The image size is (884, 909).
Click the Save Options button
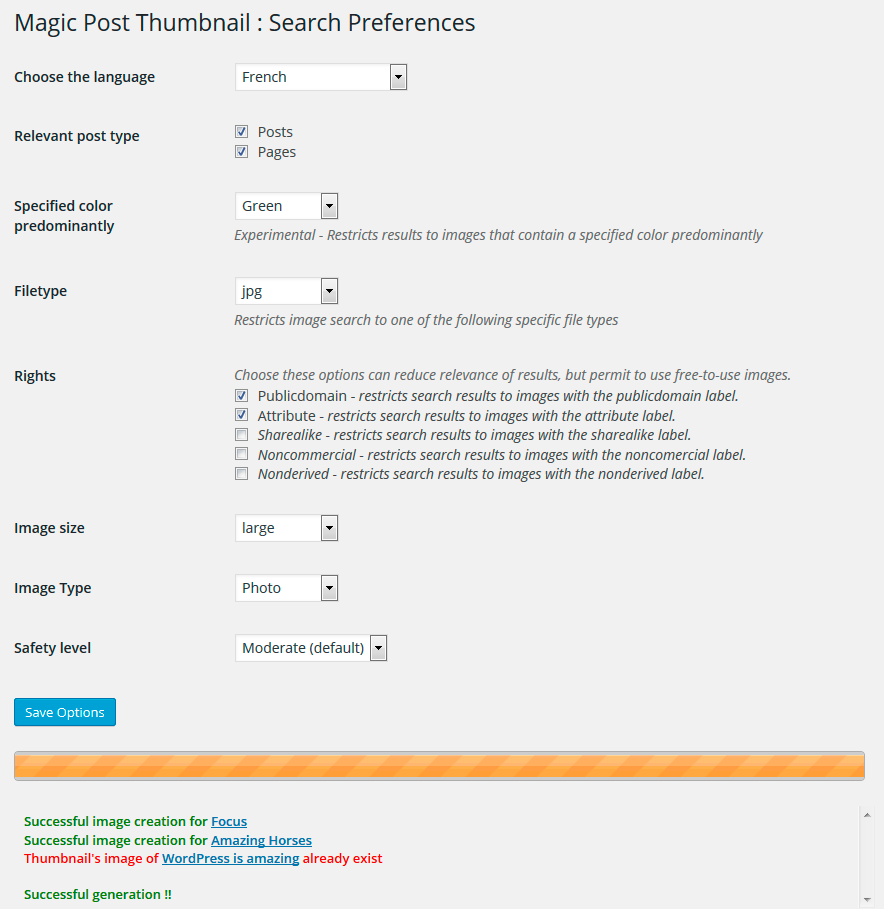65,712
